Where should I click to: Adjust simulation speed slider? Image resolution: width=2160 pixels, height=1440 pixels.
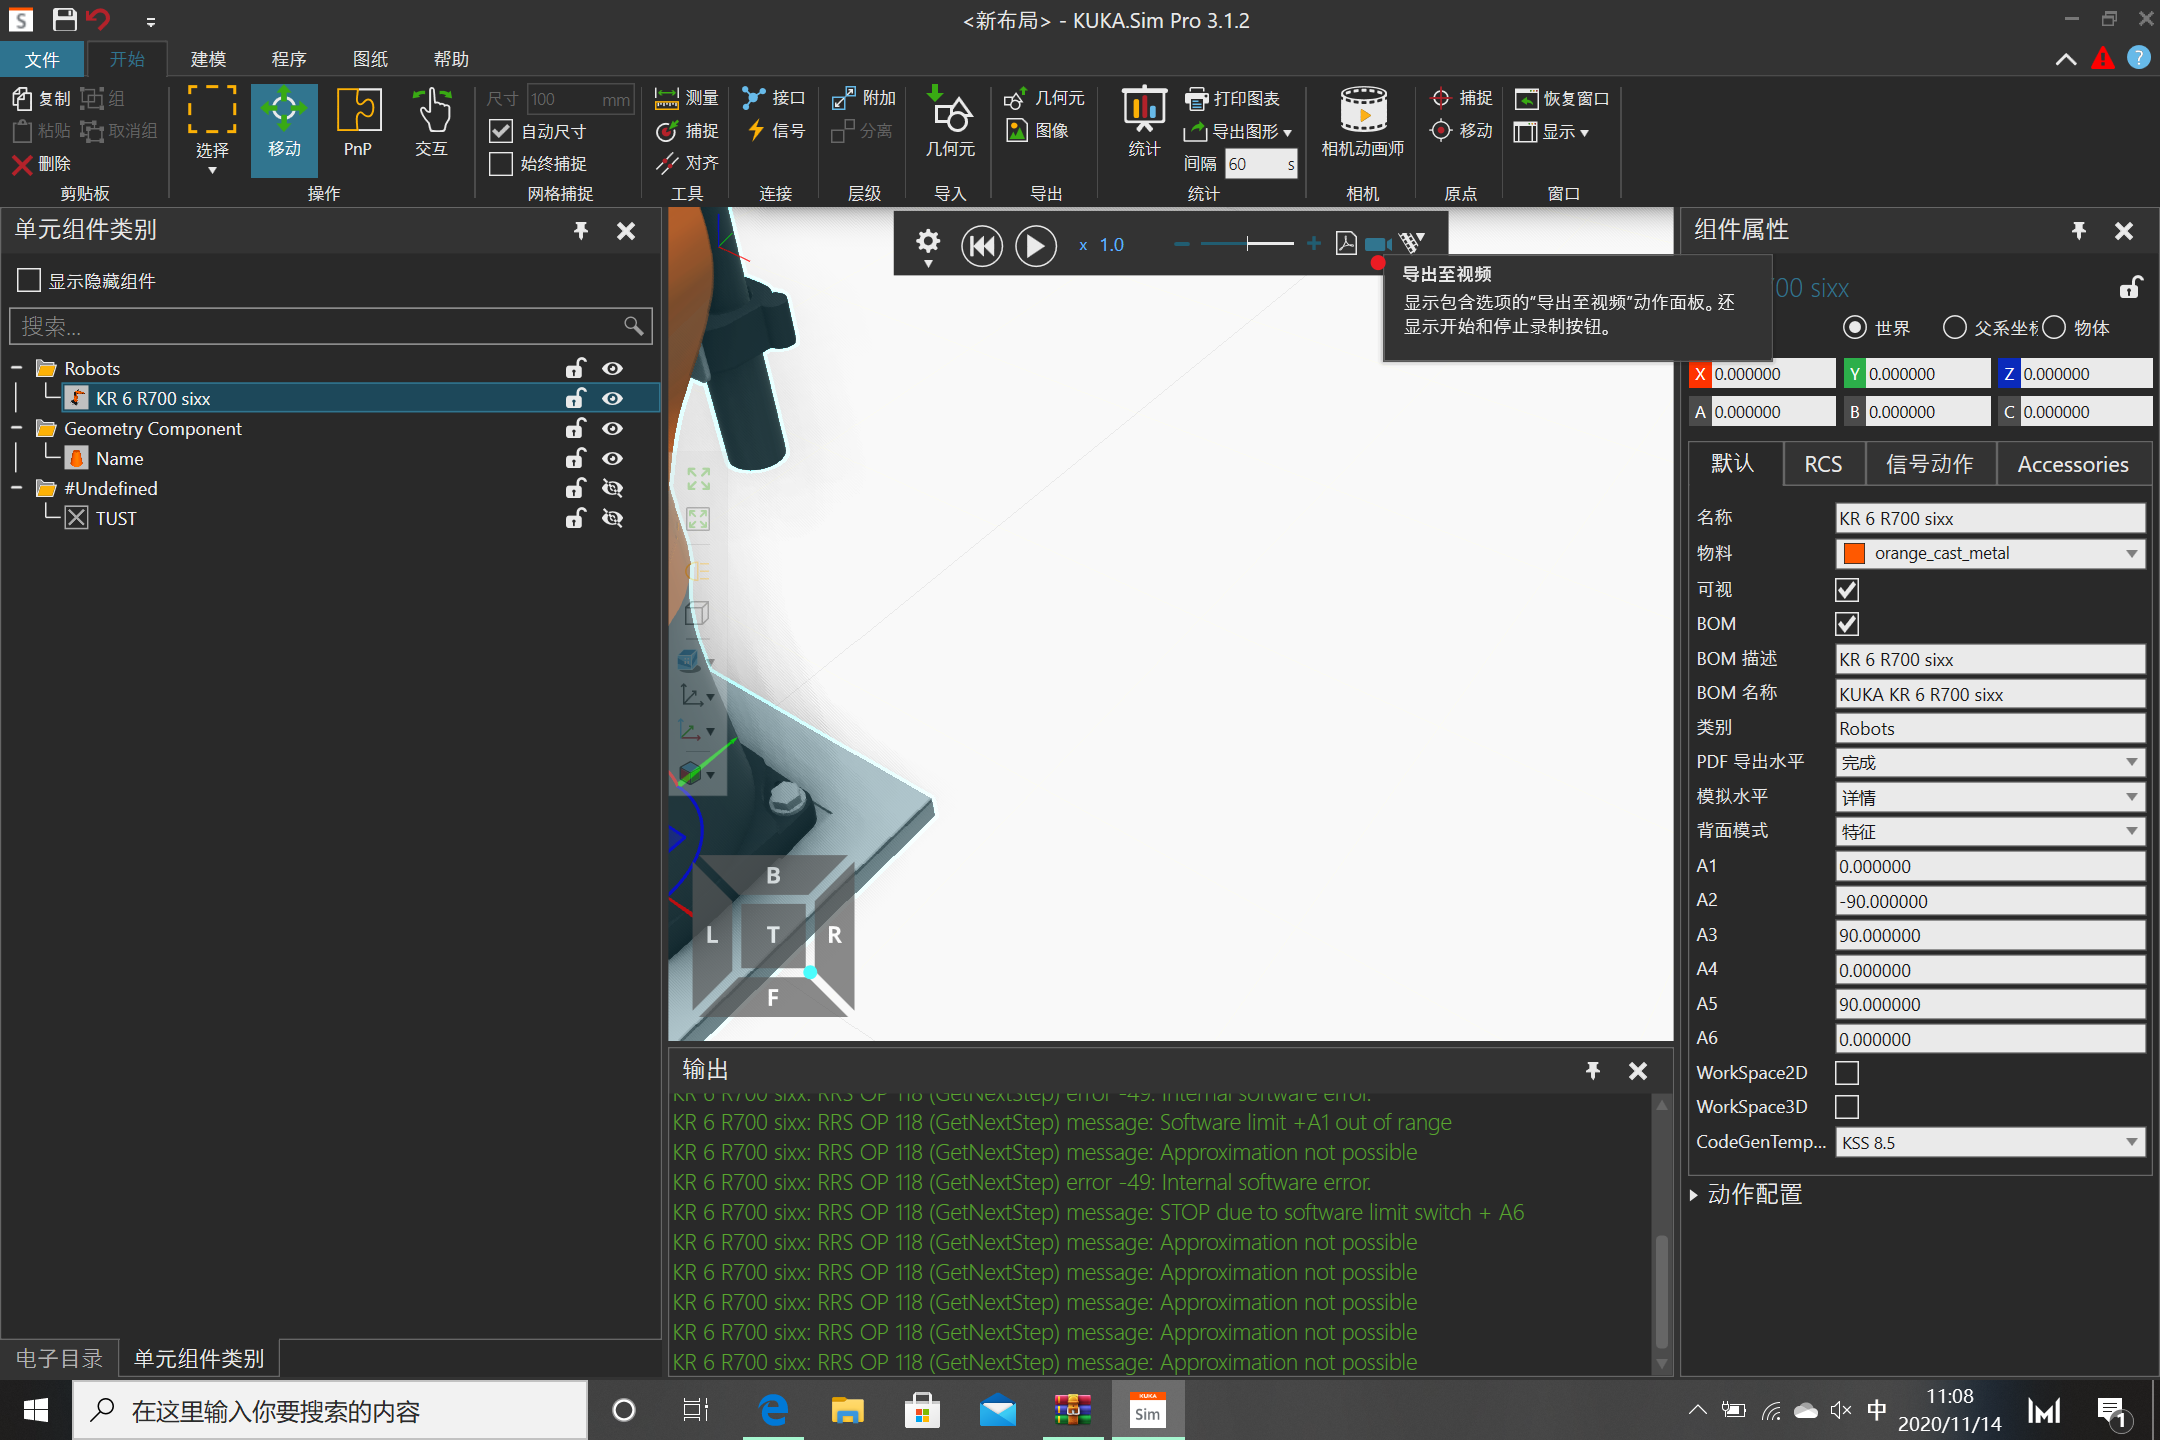1247,243
